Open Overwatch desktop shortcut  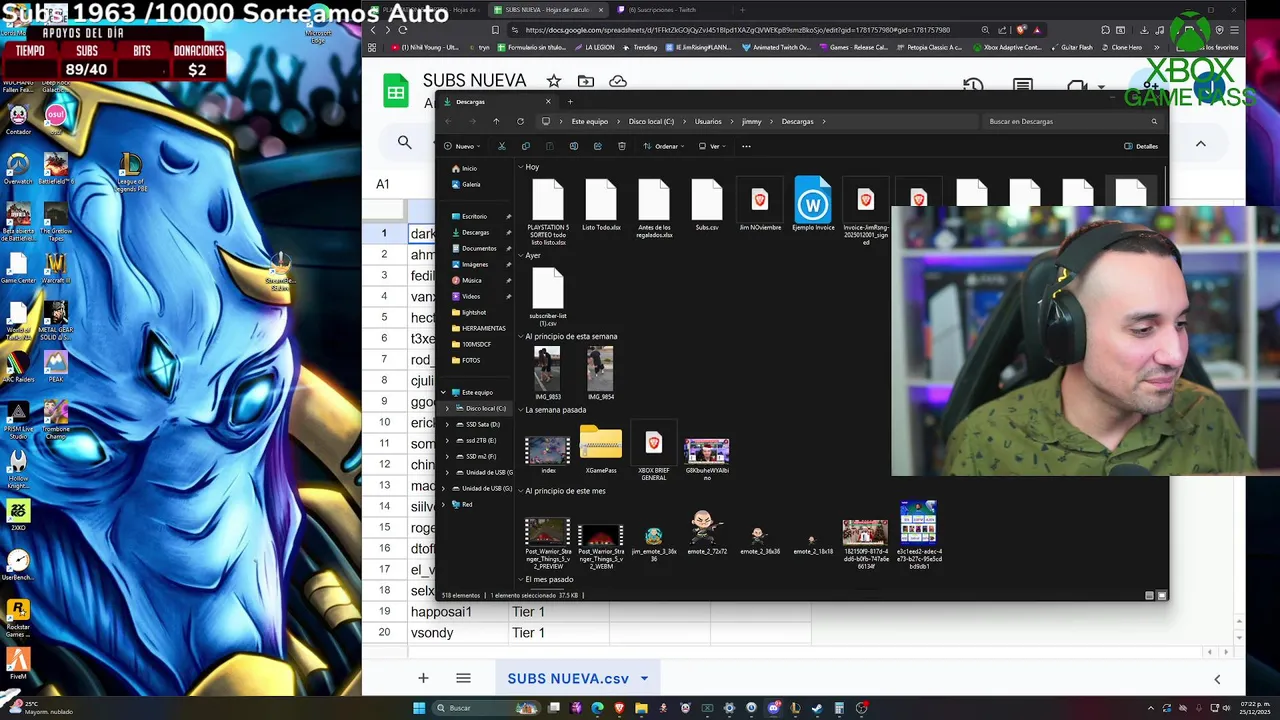18,168
